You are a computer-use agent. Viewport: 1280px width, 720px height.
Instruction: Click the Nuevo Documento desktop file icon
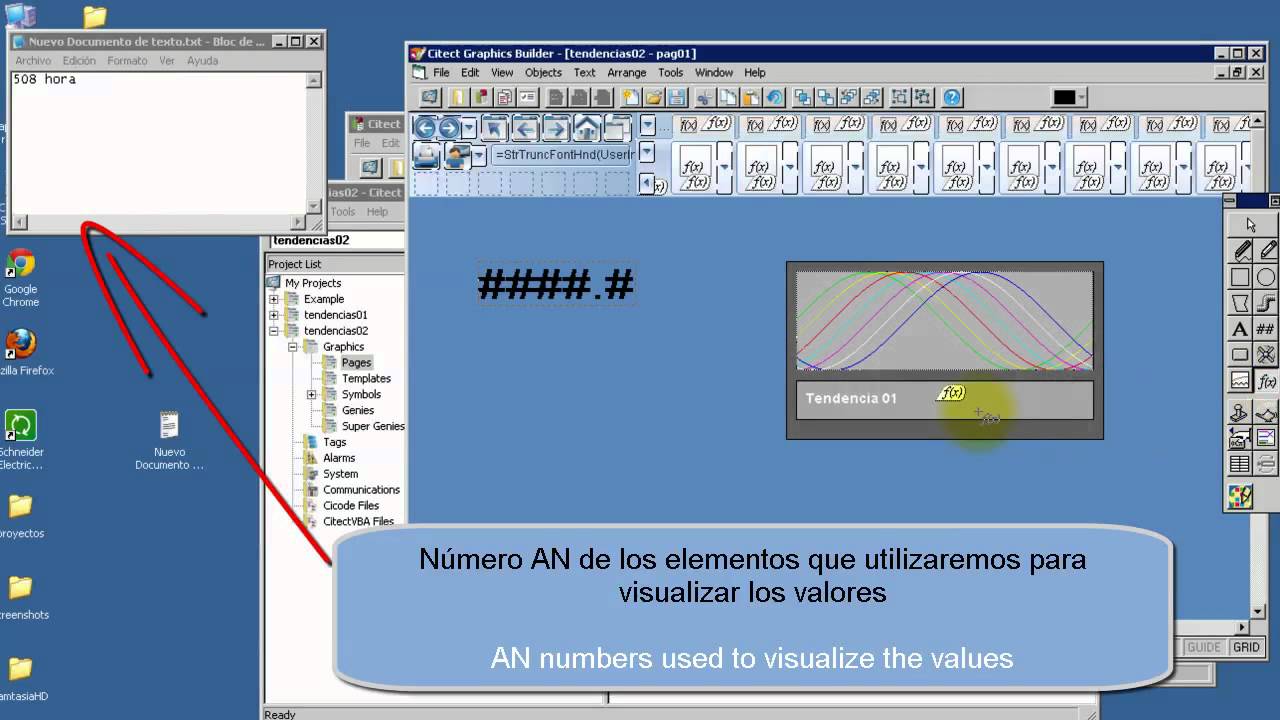click(169, 441)
